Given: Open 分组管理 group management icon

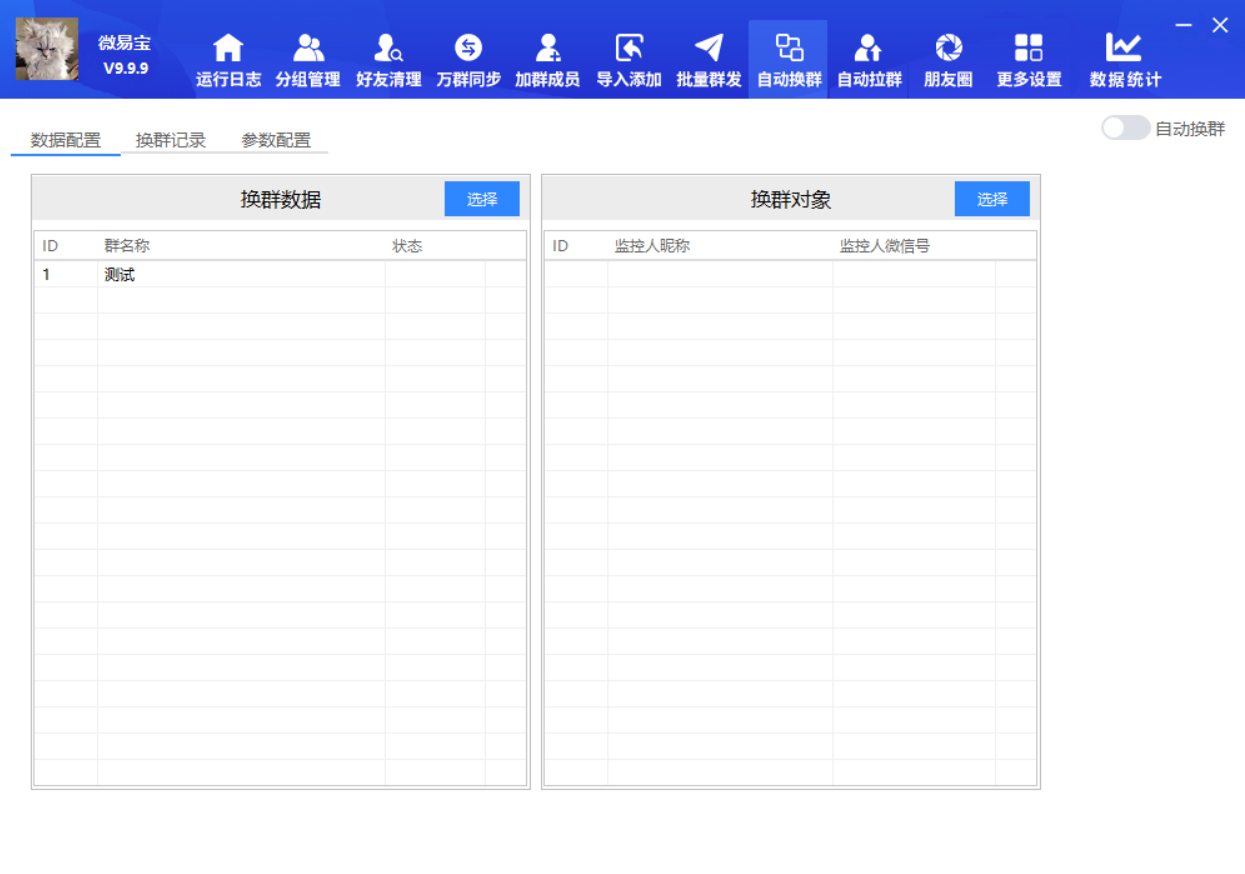Looking at the screenshot, I should pyautogui.click(x=308, y=49).
